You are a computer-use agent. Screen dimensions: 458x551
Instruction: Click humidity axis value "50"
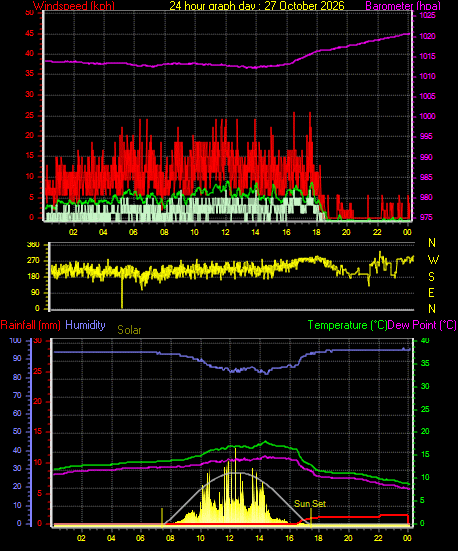(x=17, y=432)
